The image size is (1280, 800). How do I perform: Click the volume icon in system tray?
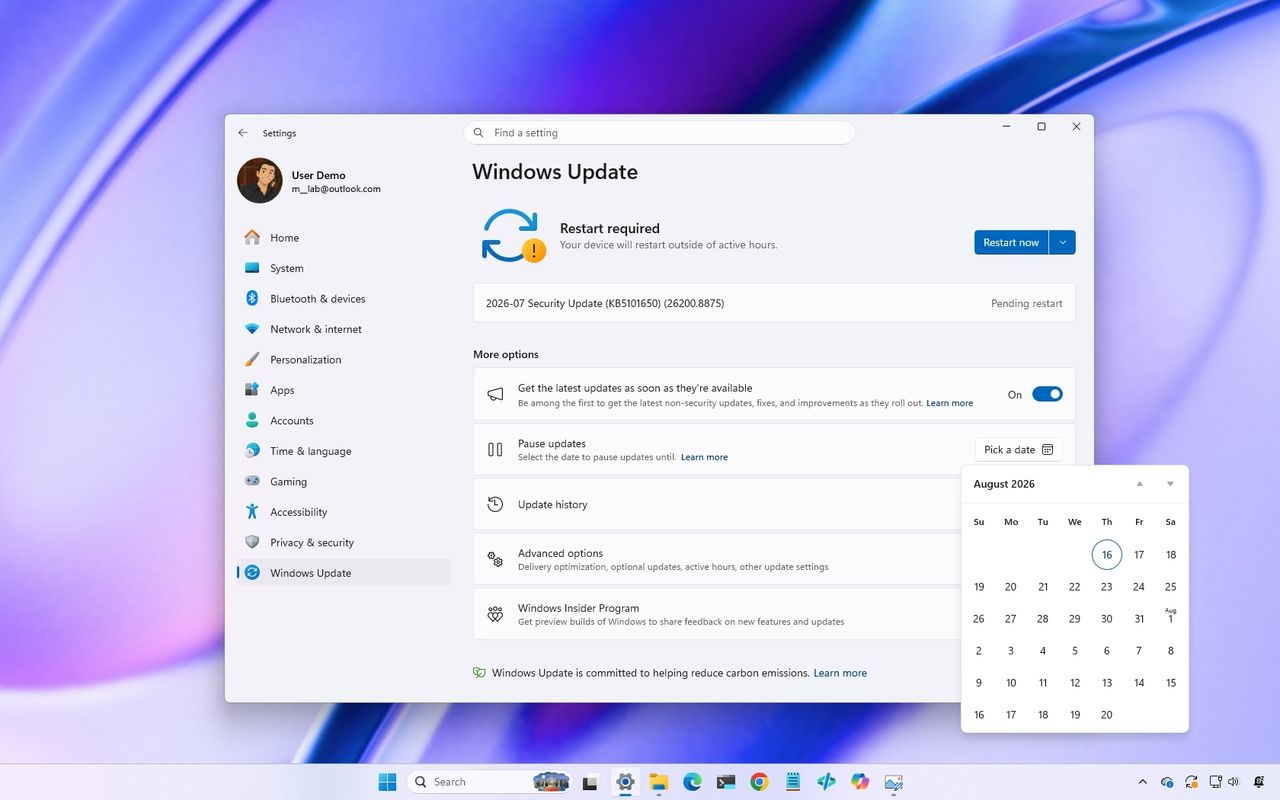click(x=1233, y=782)
